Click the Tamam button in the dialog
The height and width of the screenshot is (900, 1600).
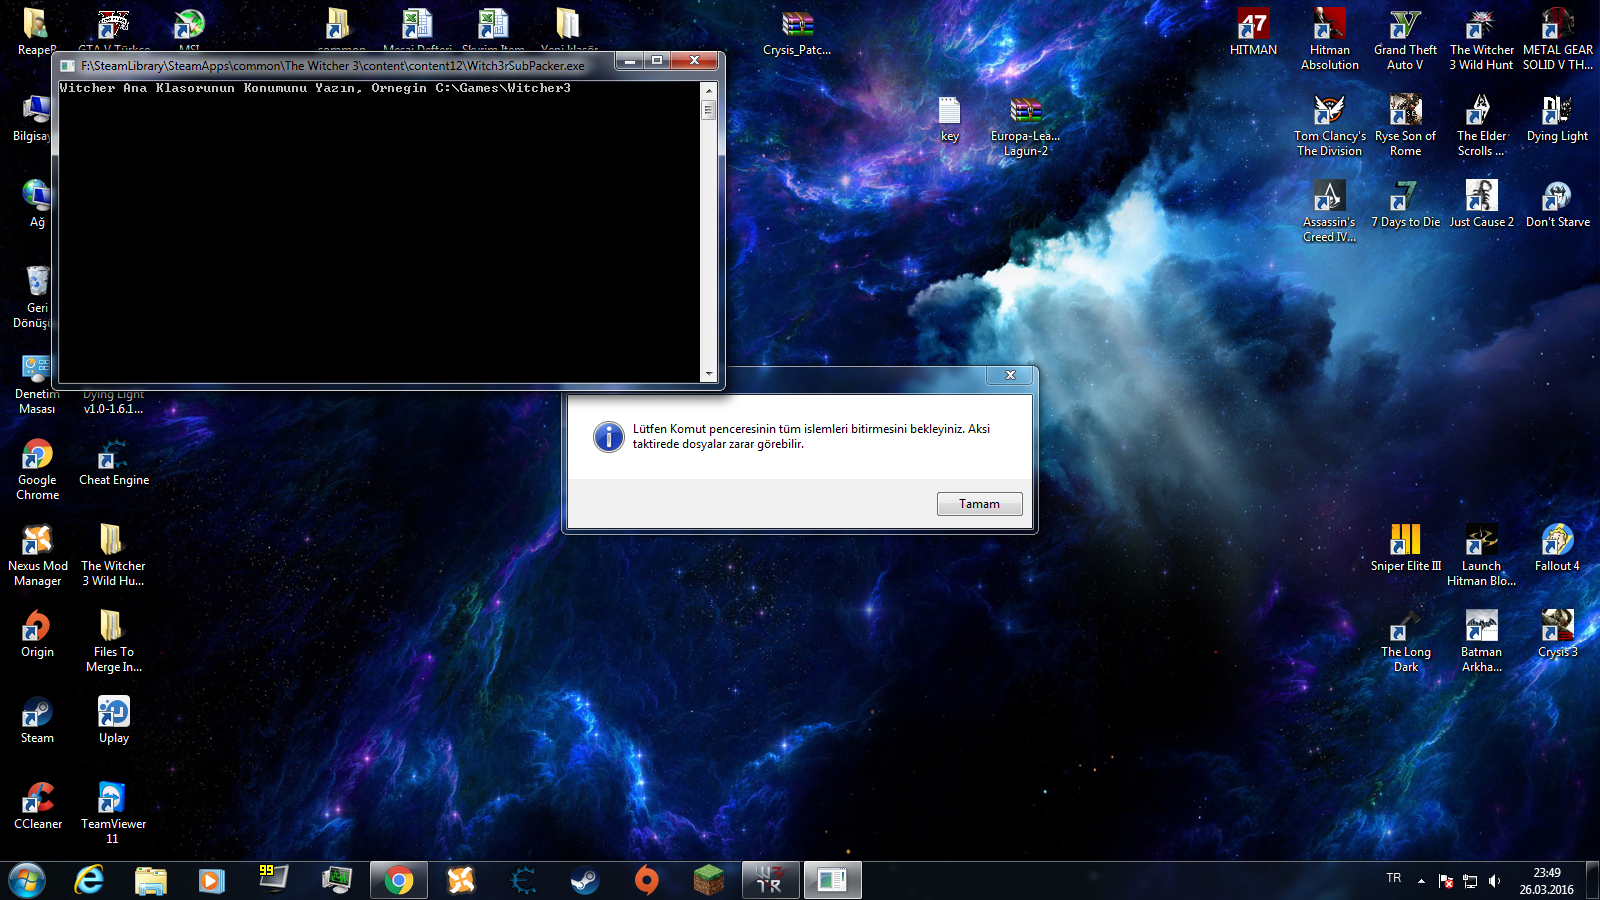coord(979,504)
